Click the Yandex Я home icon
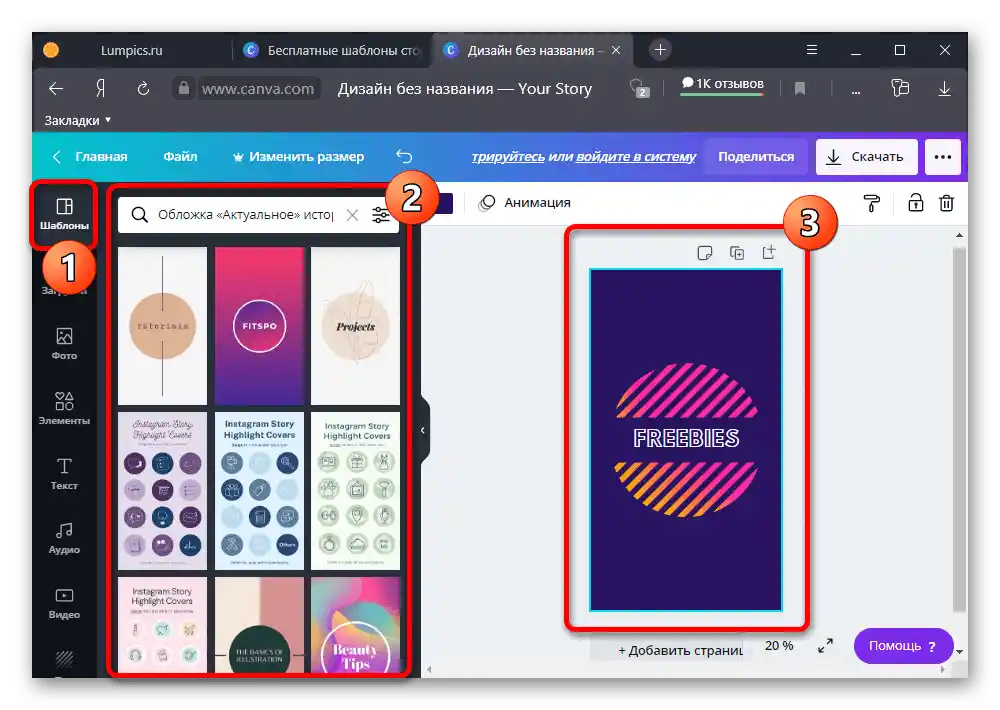This screenshot has height=710, width=1000. 100,89
